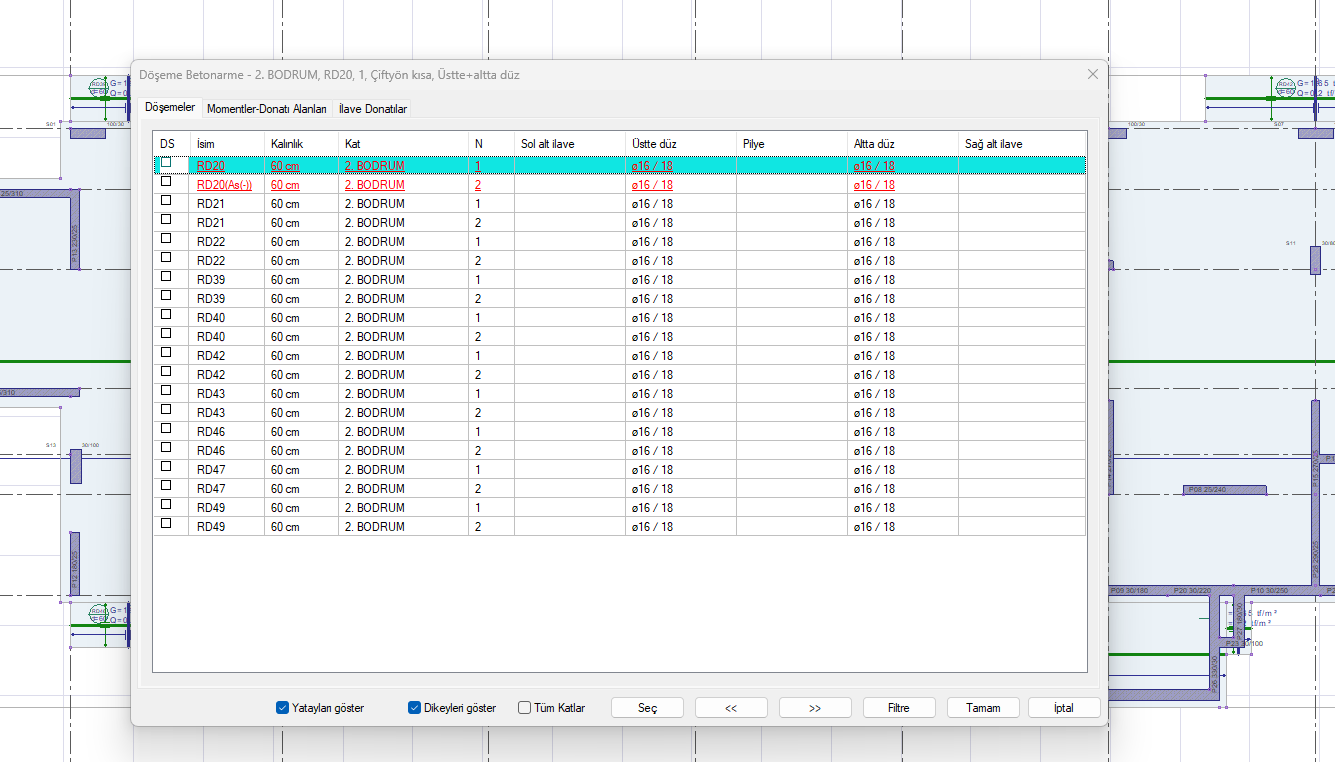
Task: Cancel using the İptal button
Action: [x=1063, y=708]
